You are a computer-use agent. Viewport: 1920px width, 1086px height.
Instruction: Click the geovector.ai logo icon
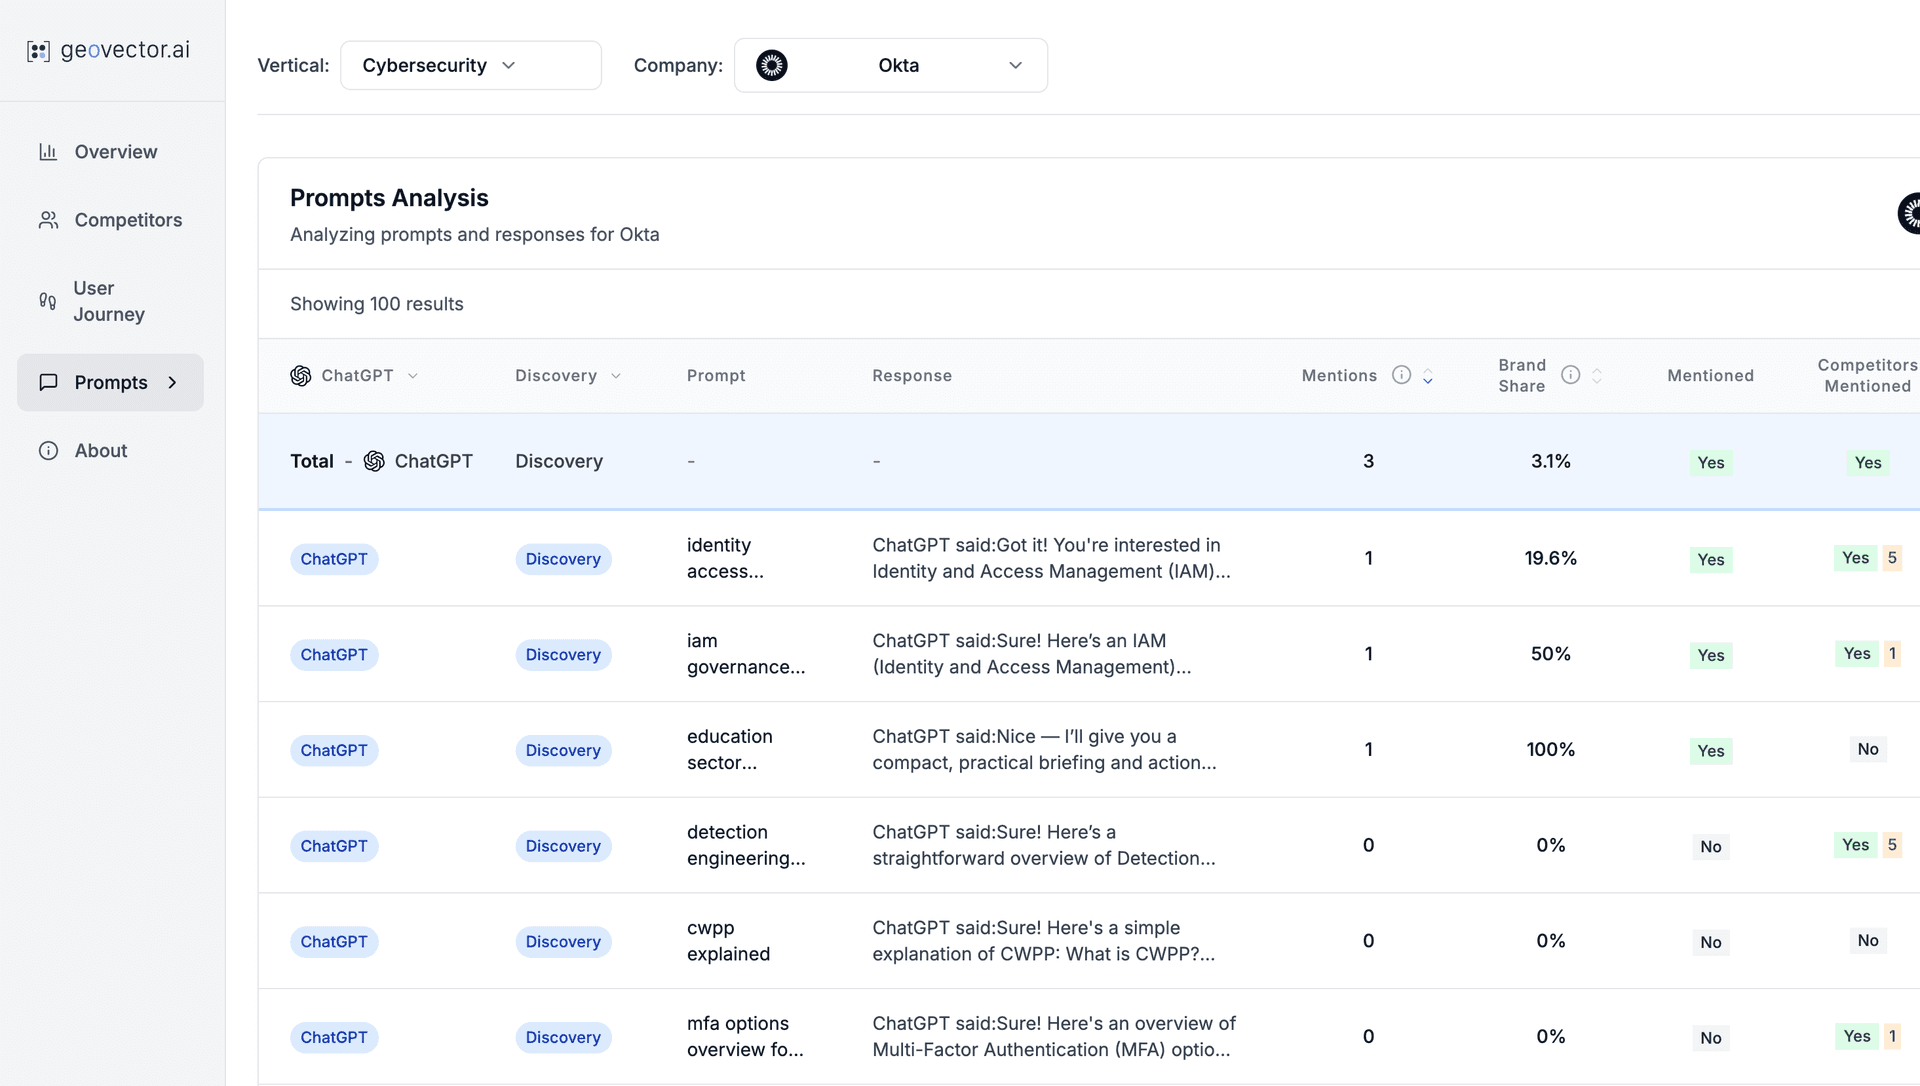(39, 50)
